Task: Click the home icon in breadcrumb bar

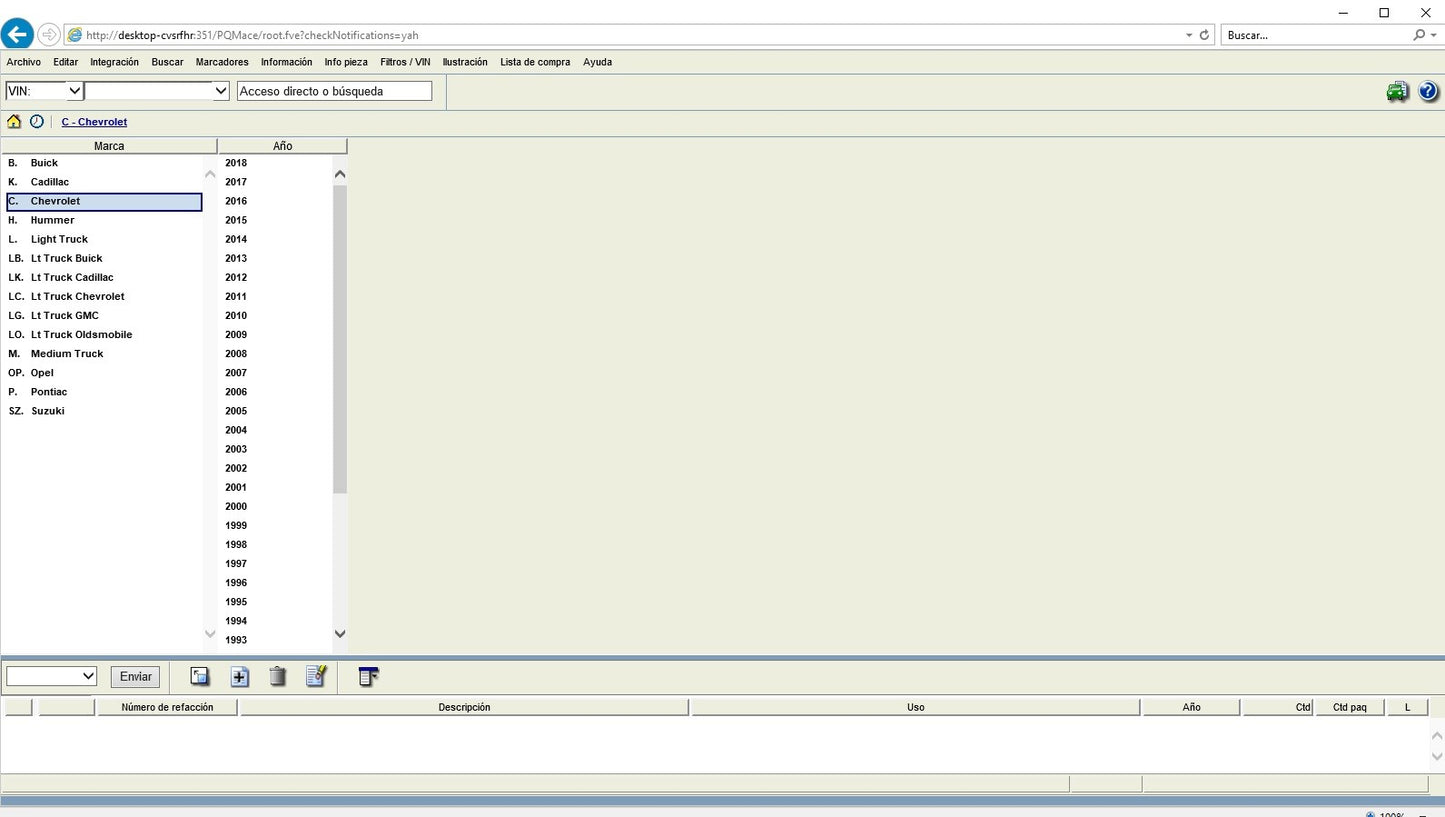Action: (14, 122)
